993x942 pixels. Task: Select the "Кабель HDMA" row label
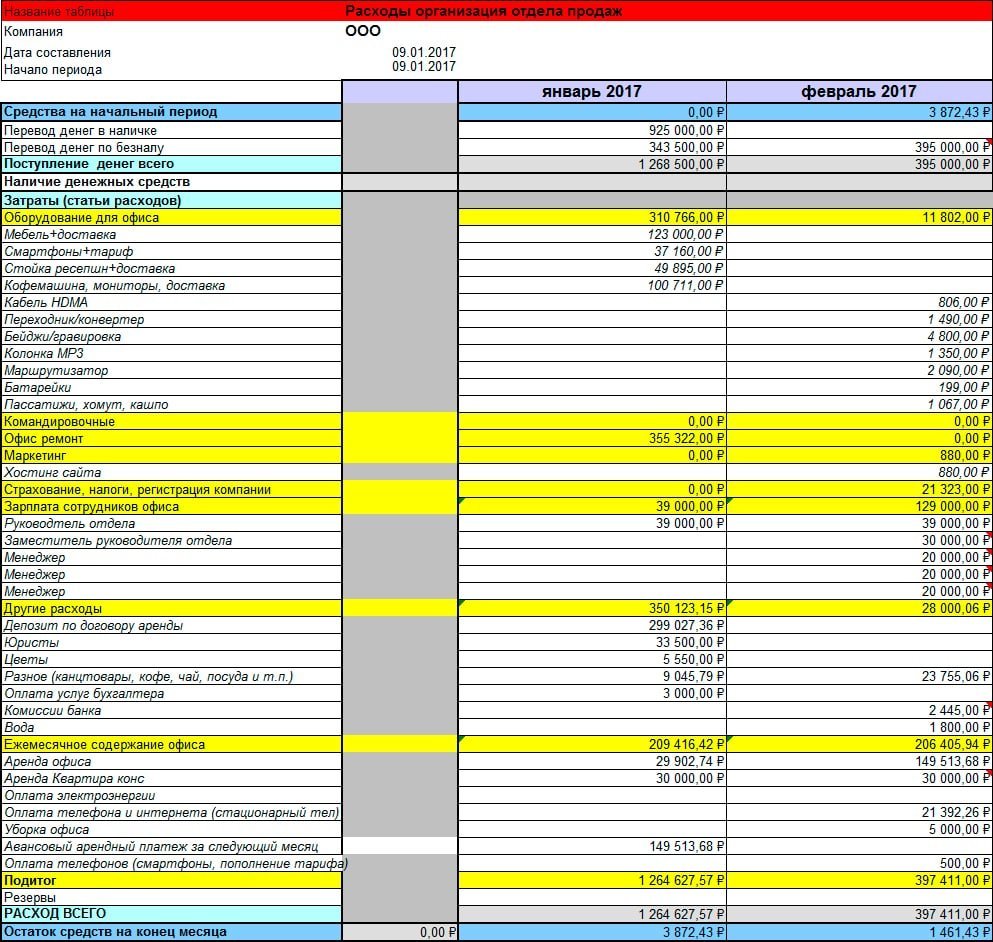click(x=46, y=302)
